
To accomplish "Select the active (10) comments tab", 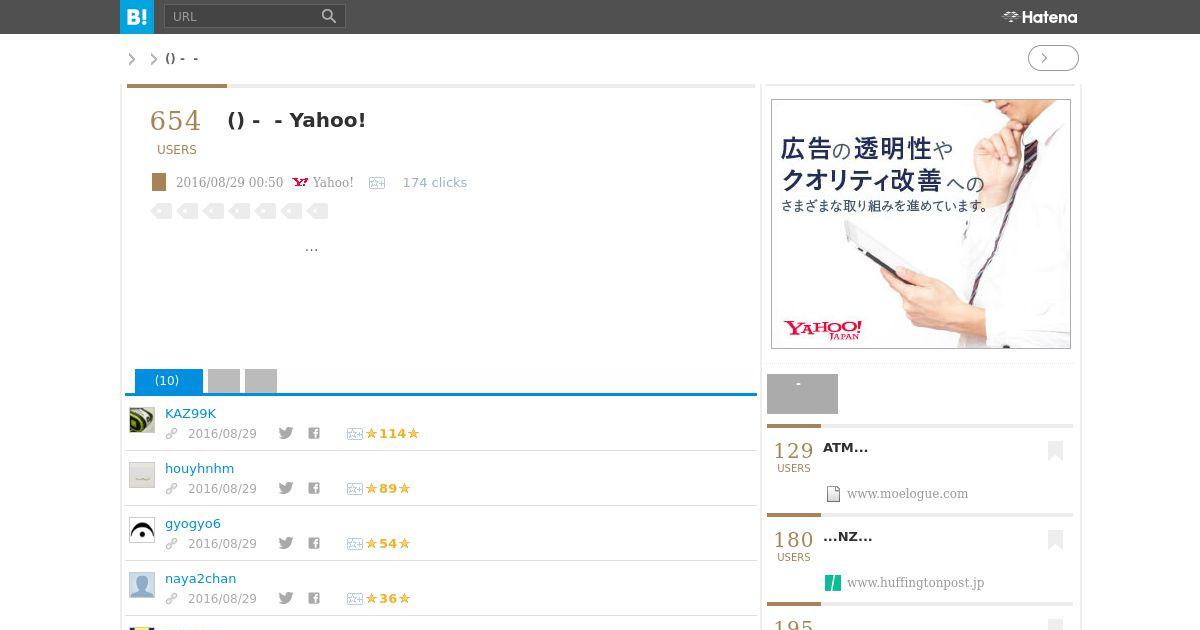I will (168, 381).
